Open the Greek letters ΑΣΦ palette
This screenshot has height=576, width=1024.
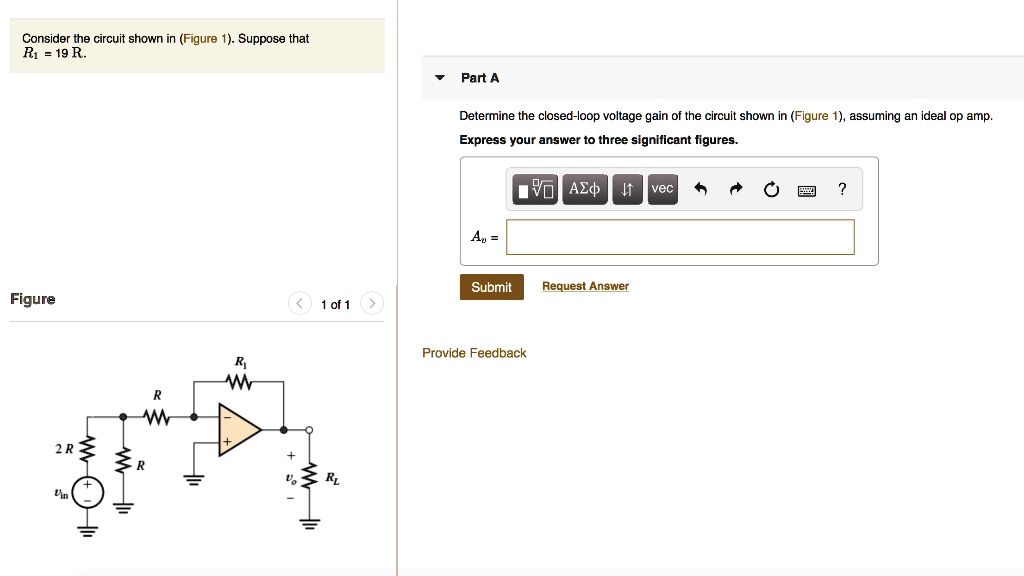point(584,188)
